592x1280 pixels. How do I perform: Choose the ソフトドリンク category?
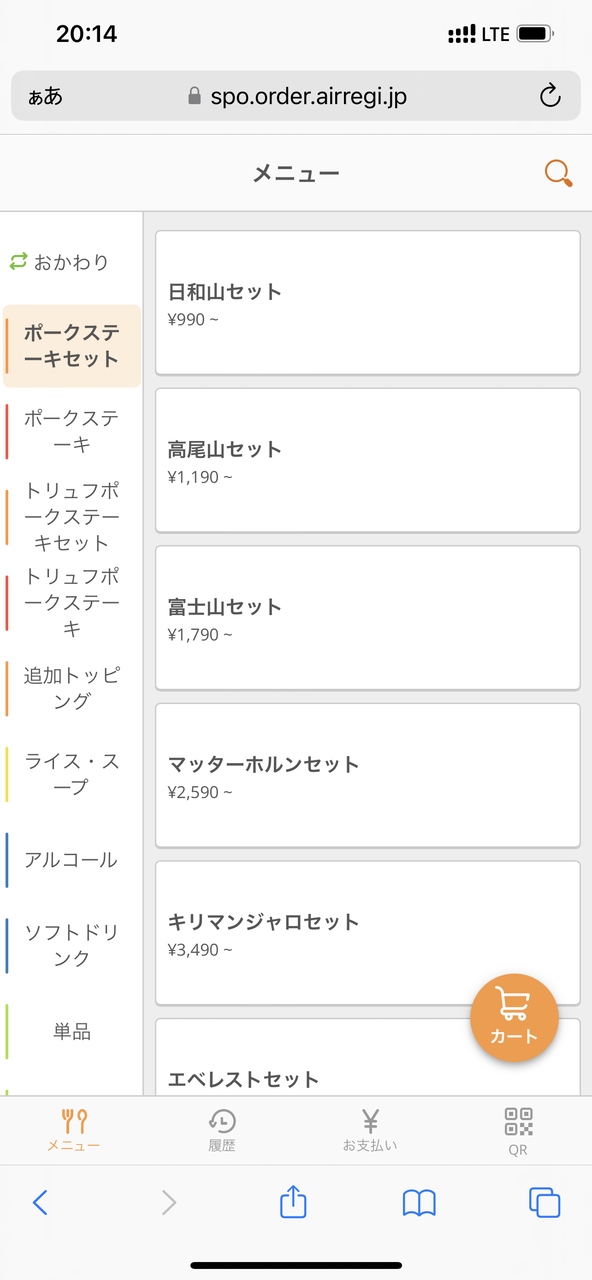pyautogui.click(x=72, y=946)
